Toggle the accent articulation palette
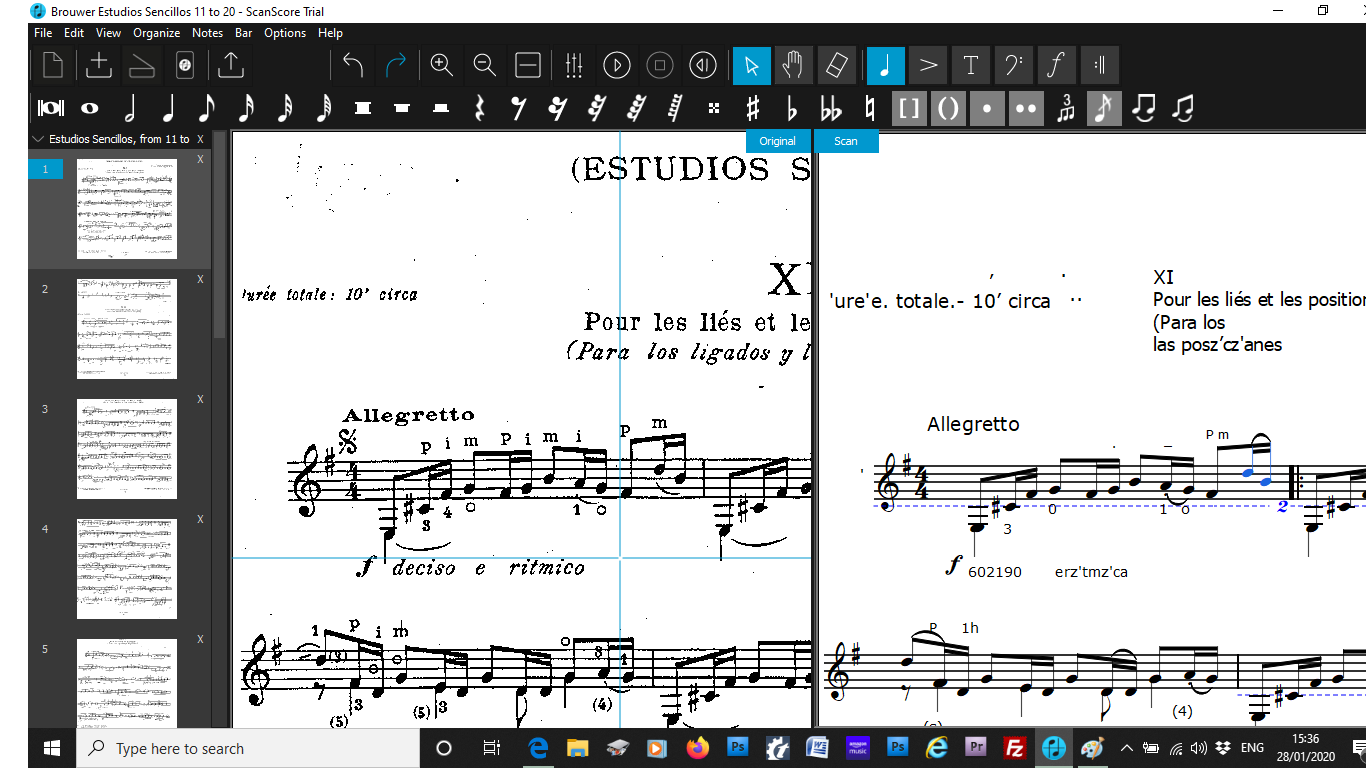The height and width of the screenshot is (768, 1366). point(929,66)
